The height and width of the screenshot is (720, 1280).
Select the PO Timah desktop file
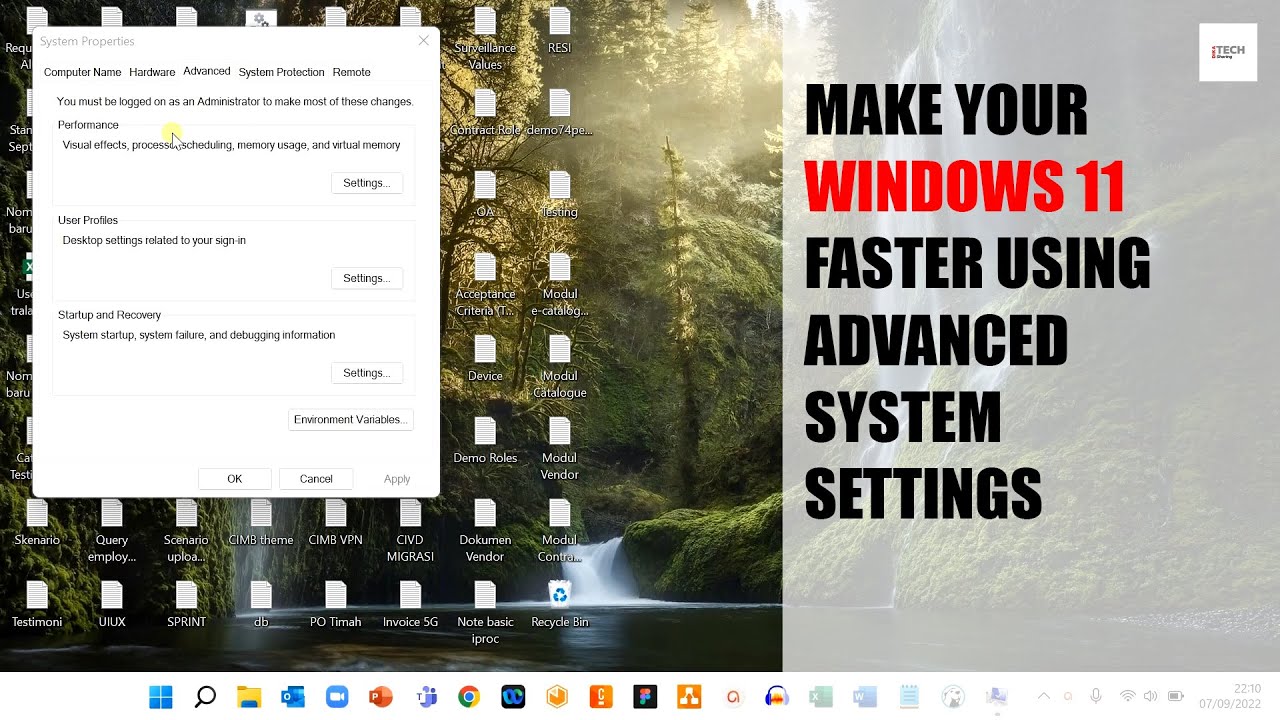[336, 605]
